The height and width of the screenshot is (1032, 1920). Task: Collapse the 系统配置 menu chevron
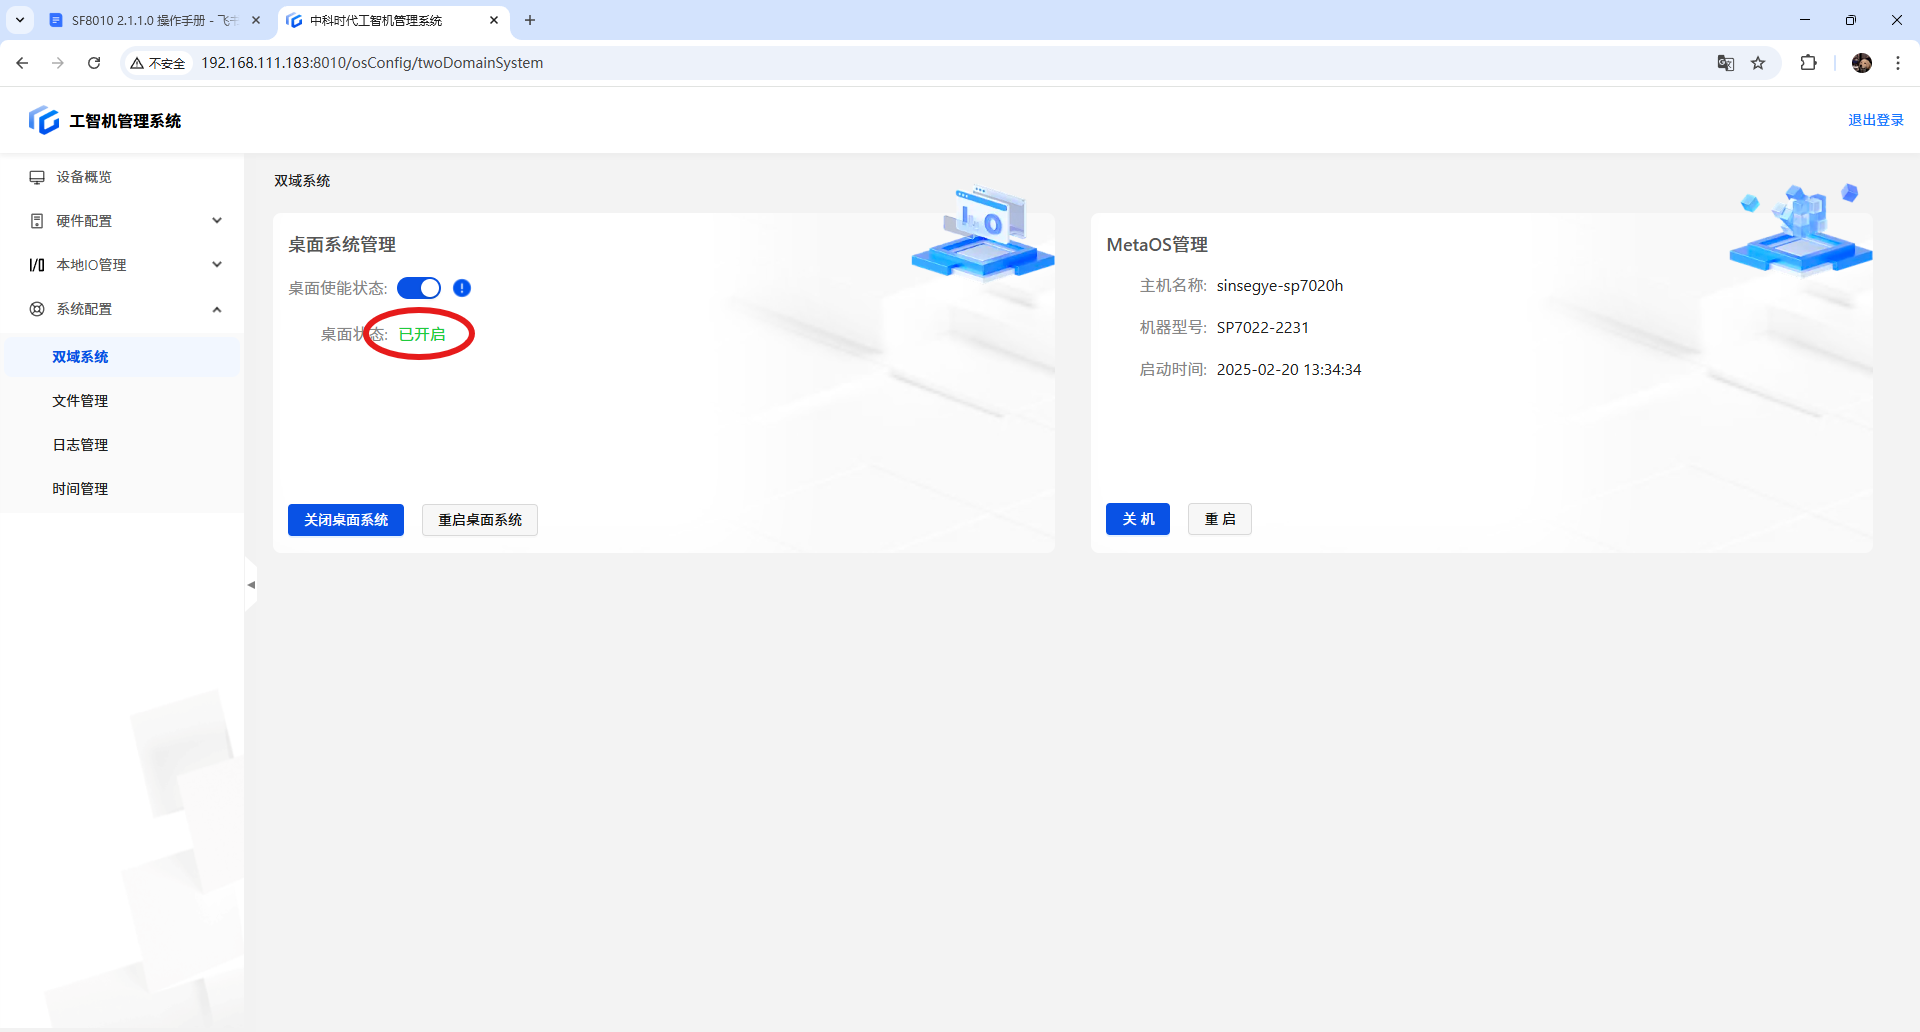pos(217,309)
